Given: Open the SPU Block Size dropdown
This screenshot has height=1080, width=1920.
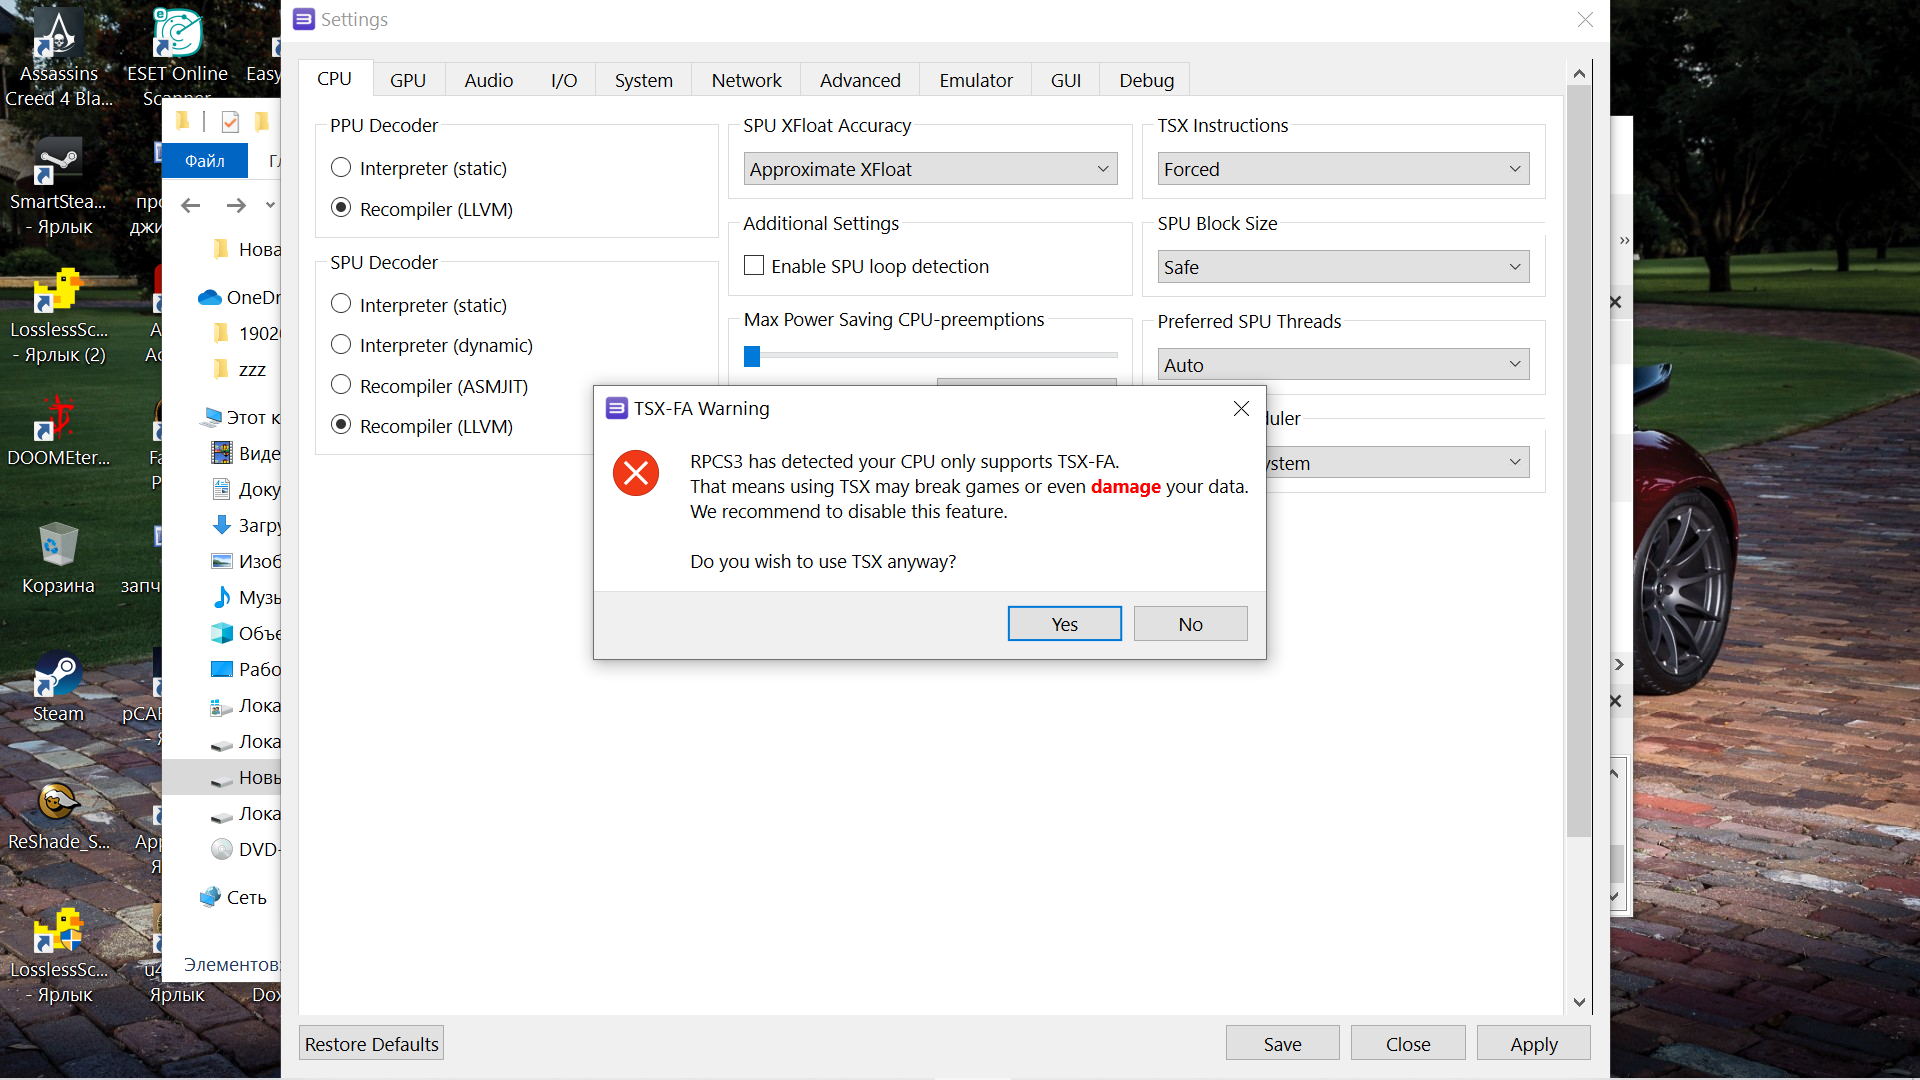Looking at the screenshot, I should (x=1343, y=267).
